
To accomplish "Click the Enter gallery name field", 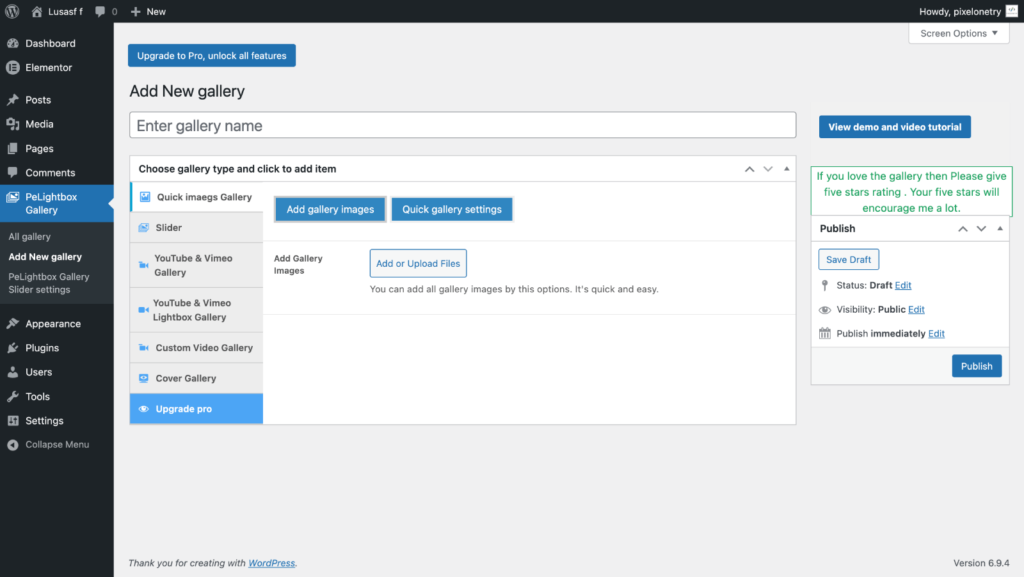I will point(462,126).
